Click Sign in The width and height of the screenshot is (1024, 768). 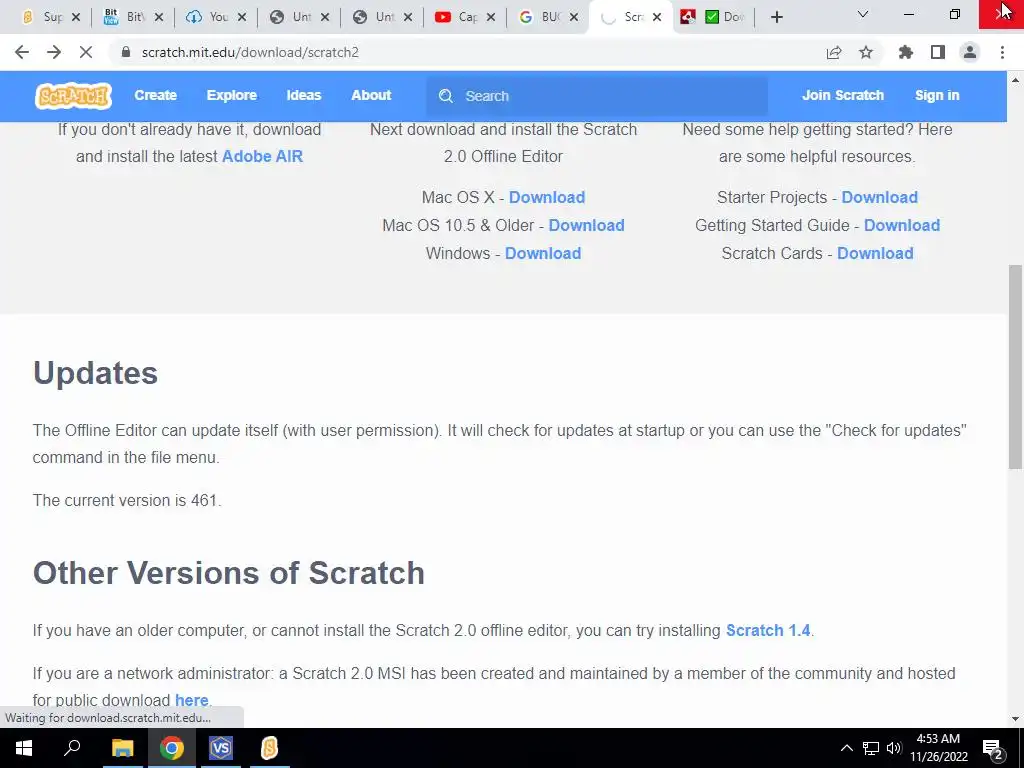937,95
